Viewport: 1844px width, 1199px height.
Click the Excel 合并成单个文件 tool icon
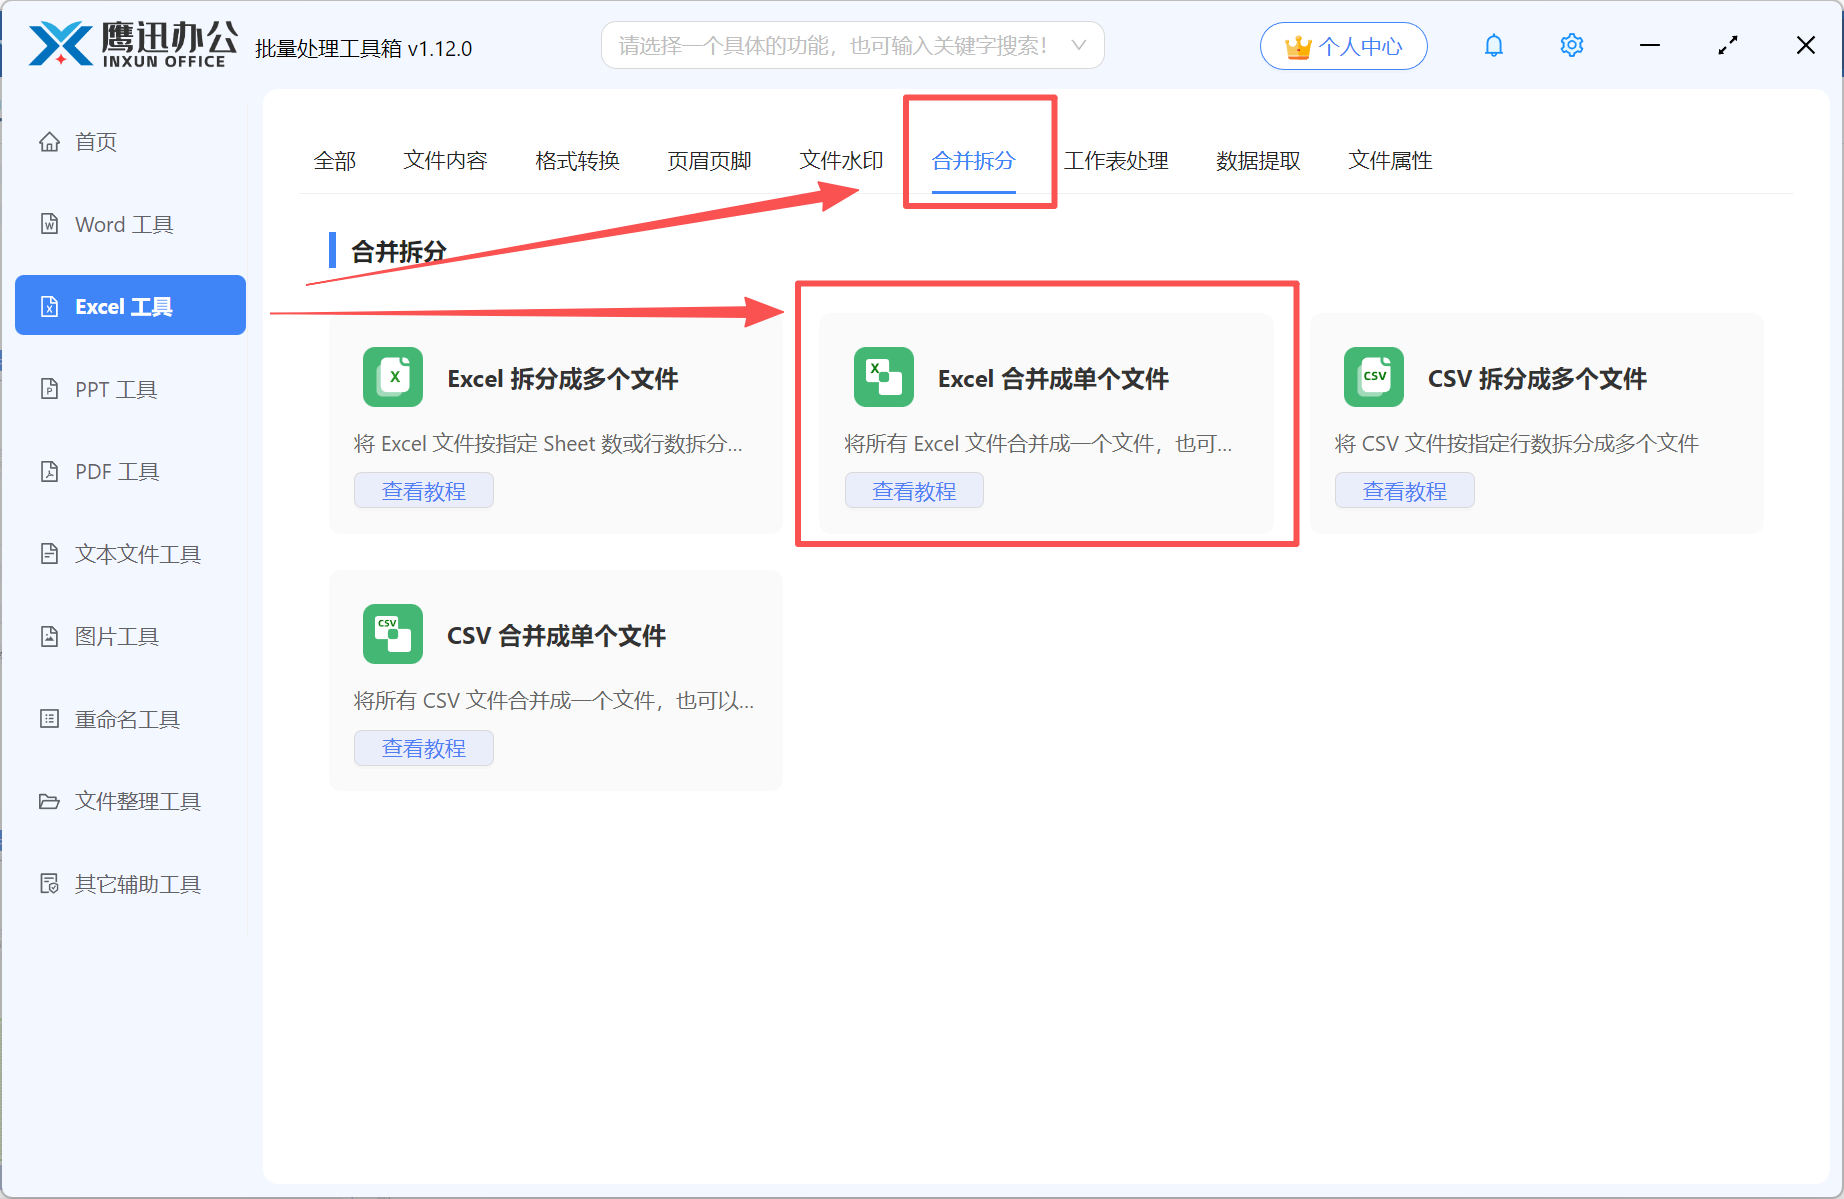(883, 377)
